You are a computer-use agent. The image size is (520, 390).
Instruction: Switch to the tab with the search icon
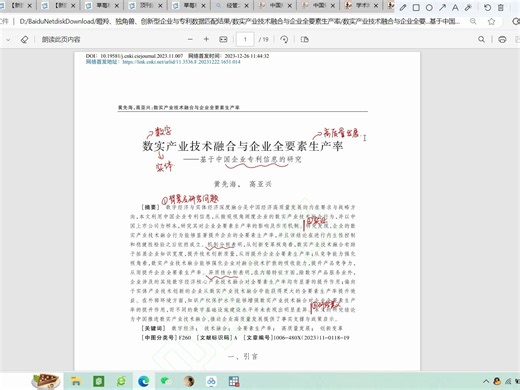coord(233,6)
